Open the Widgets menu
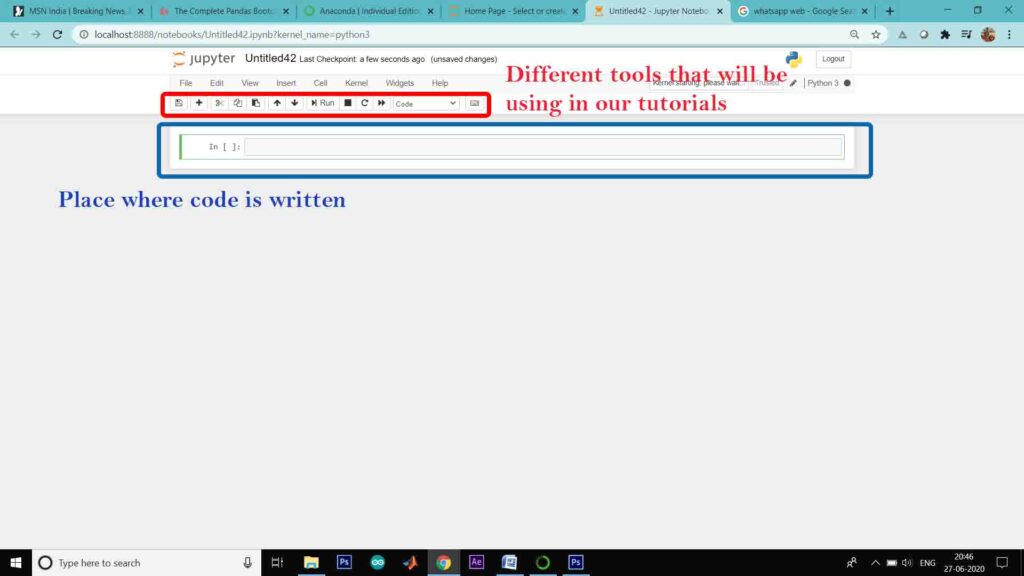 point(400,83)
